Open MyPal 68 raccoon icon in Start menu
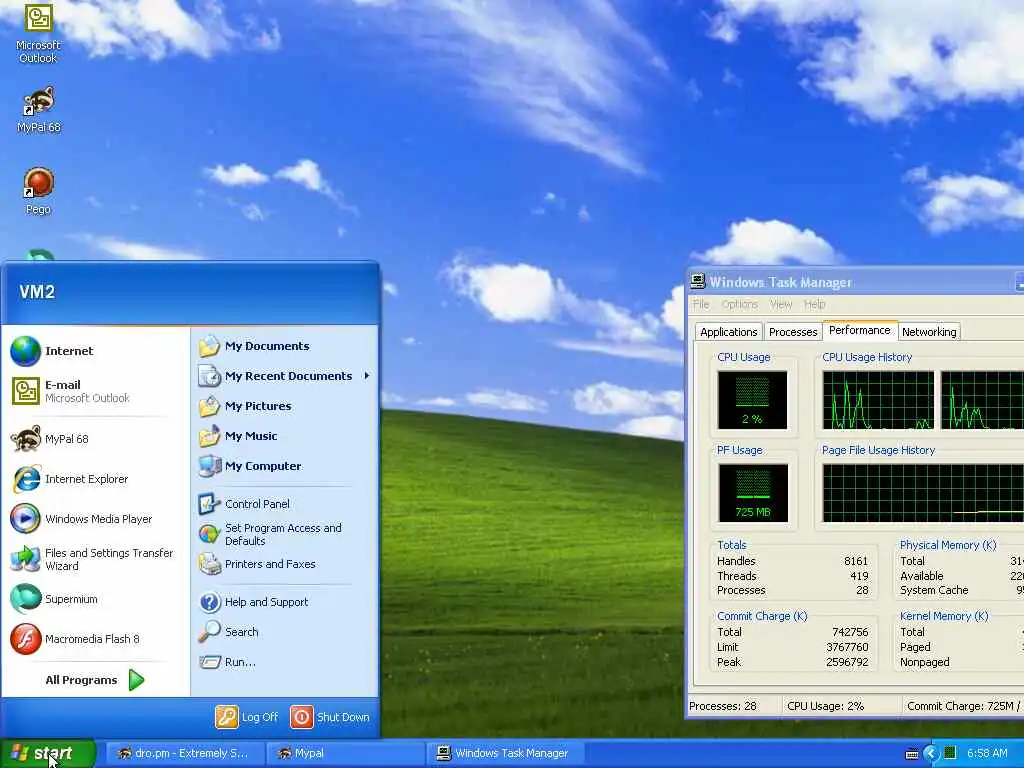 (25, 439)
